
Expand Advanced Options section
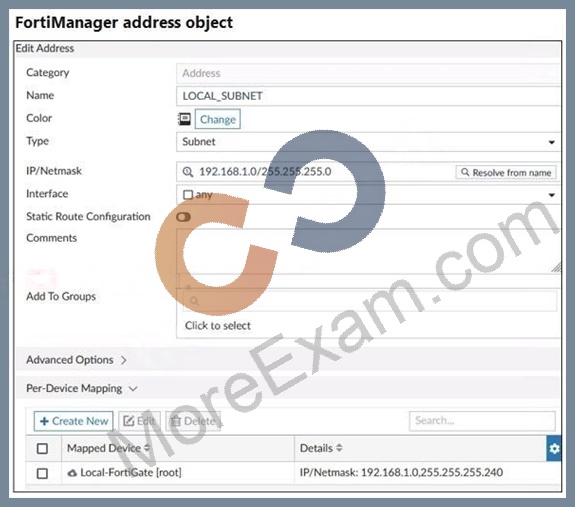coord(77,360)
